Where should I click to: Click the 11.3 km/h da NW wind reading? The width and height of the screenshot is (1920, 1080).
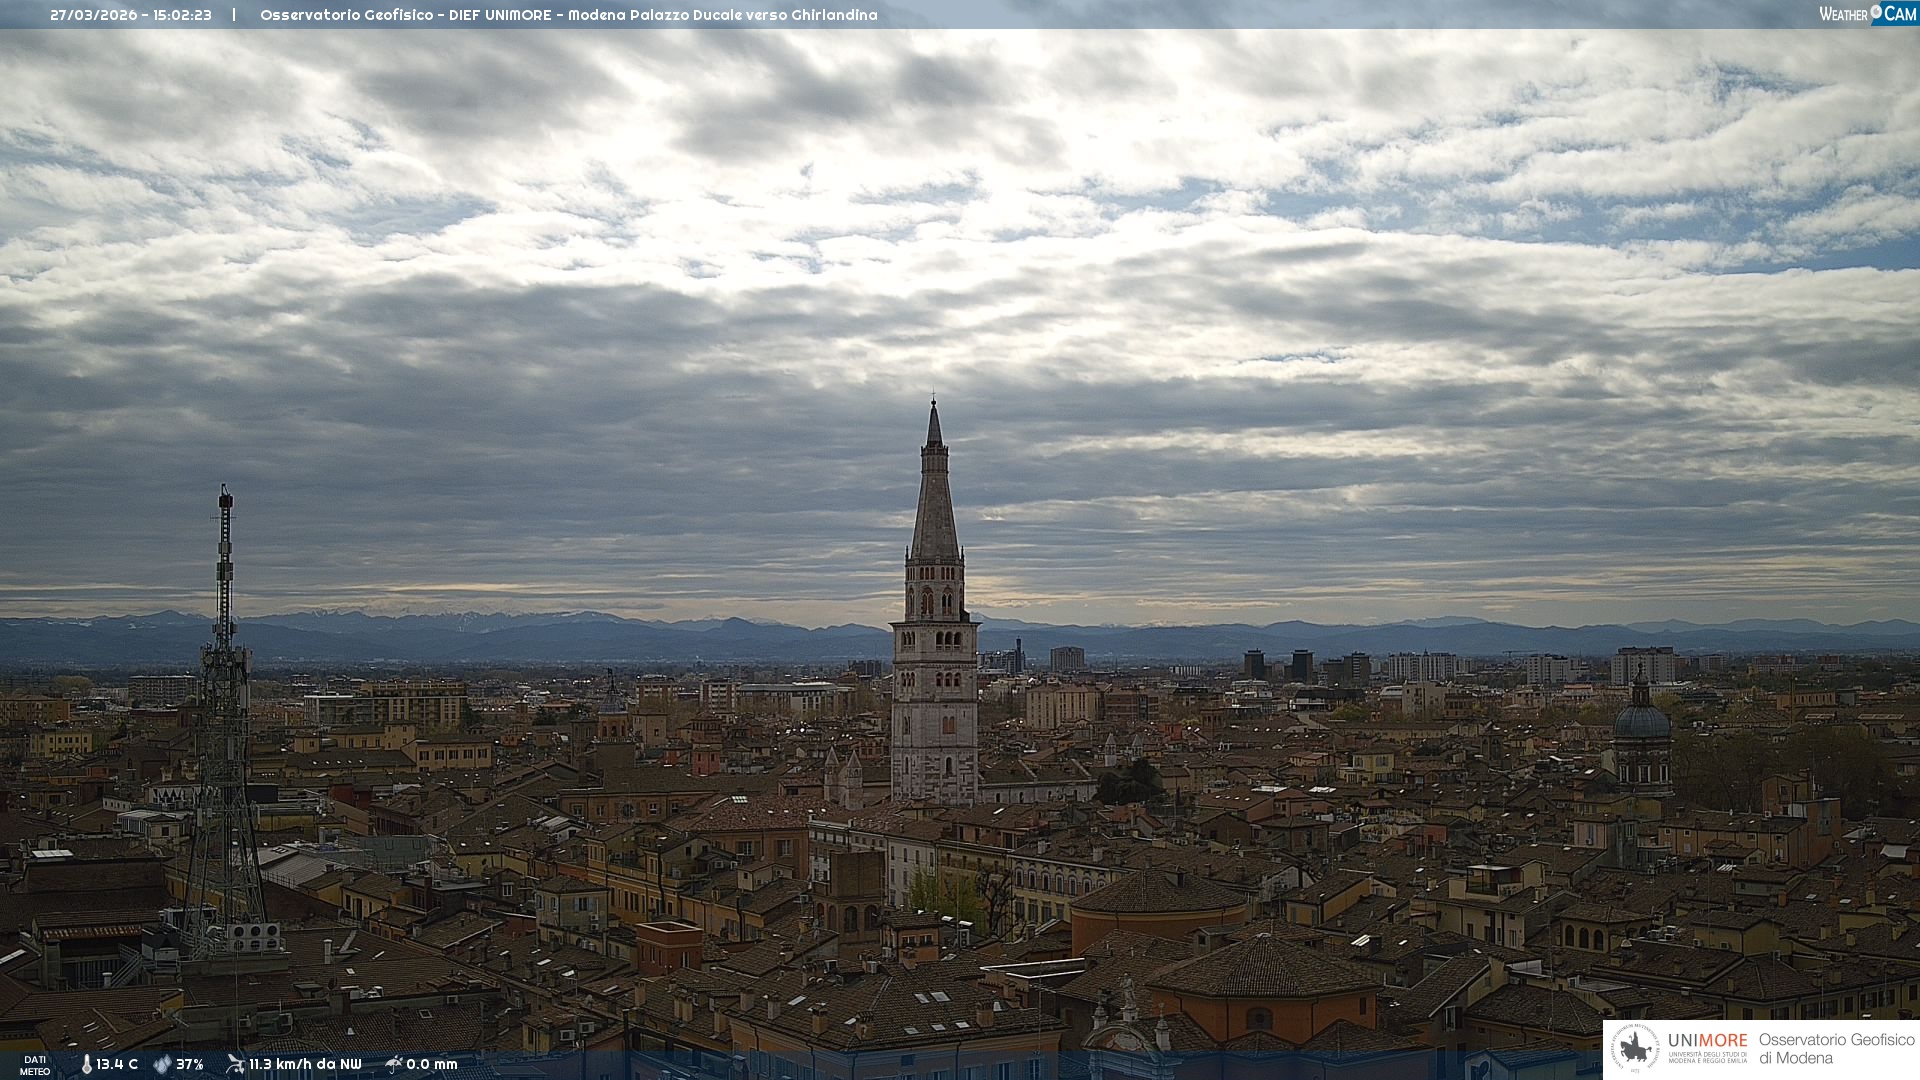point(305,1065)
